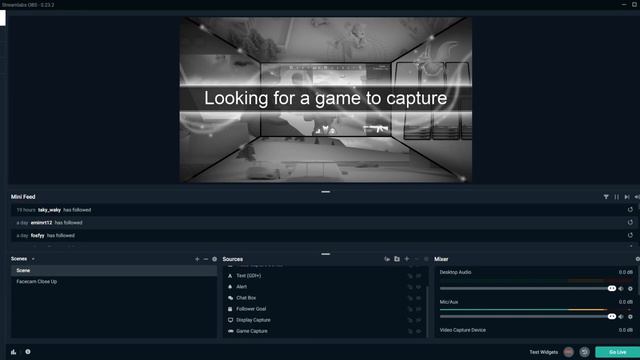Filter Mini Feed events with funnel icon
Screen dimensions: 640x360
[606, 197]
